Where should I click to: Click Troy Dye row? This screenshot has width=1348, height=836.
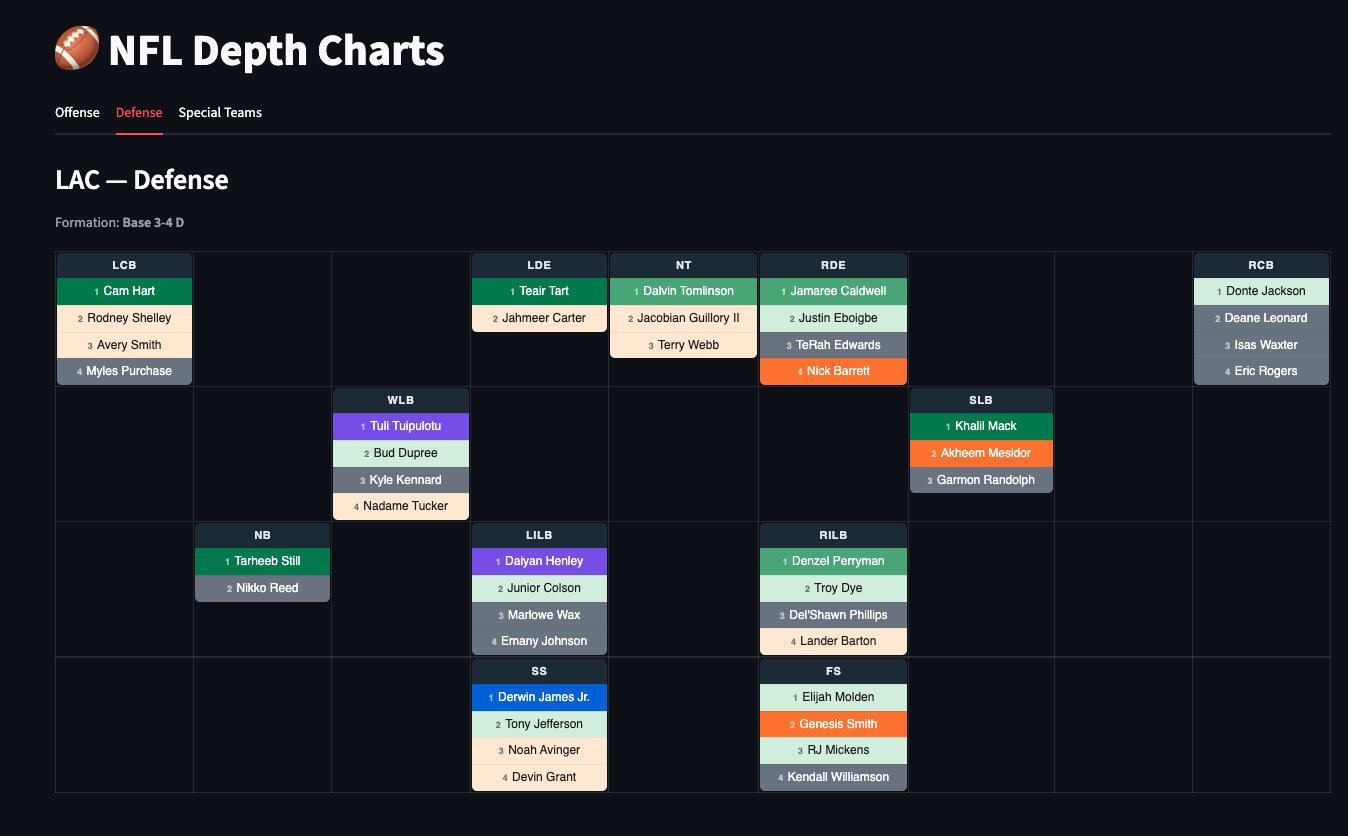833,588
